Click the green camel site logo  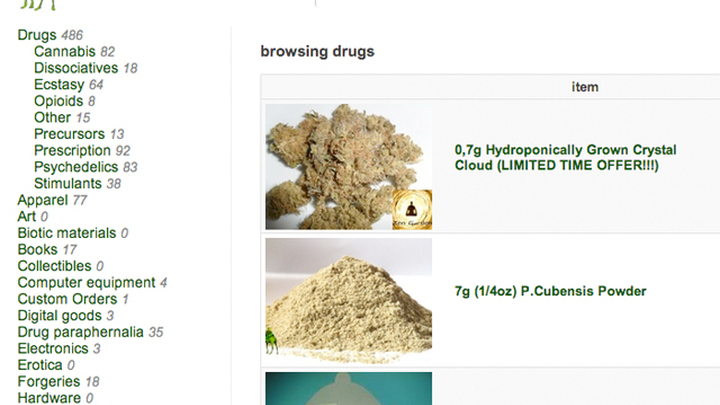pos(39,5)
